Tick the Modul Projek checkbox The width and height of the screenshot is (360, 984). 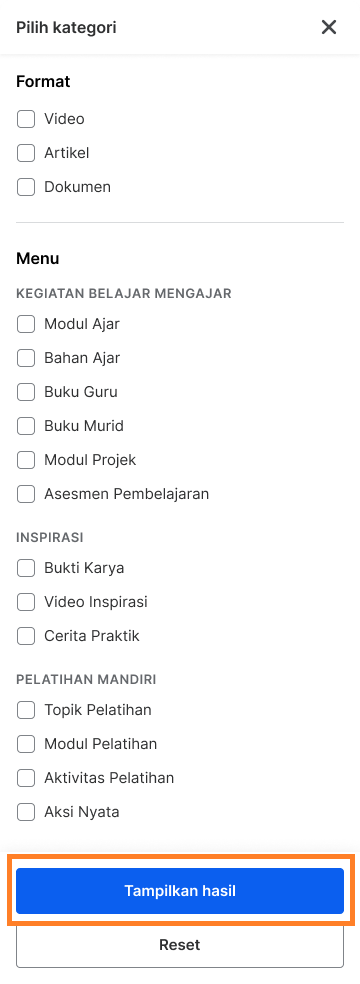click(26, 460)
